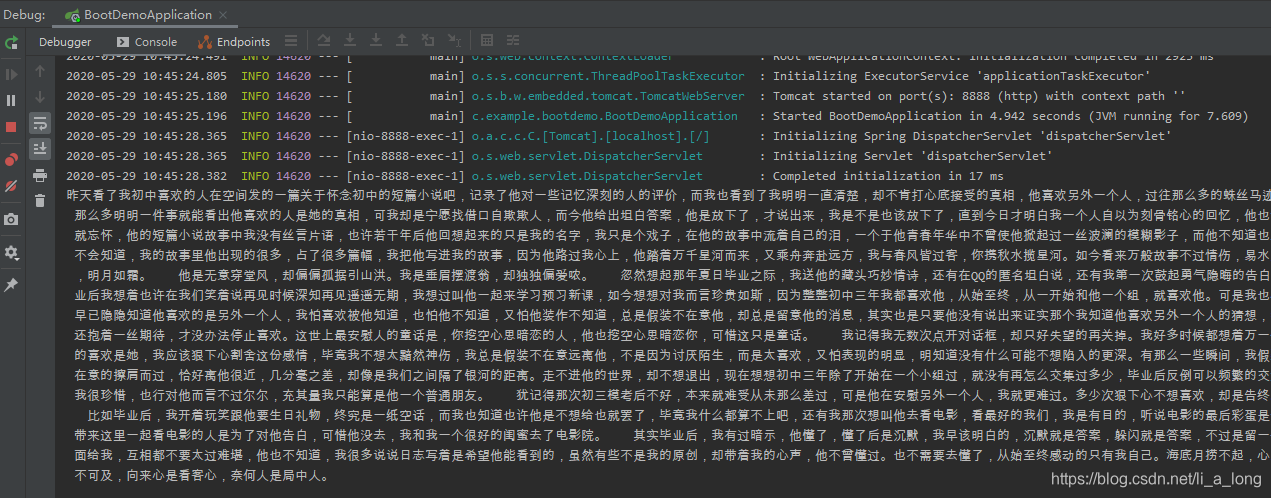1271x498 pixels.
Task: Close the BootDemoApplication debug tab
Action: pos(224,15)
